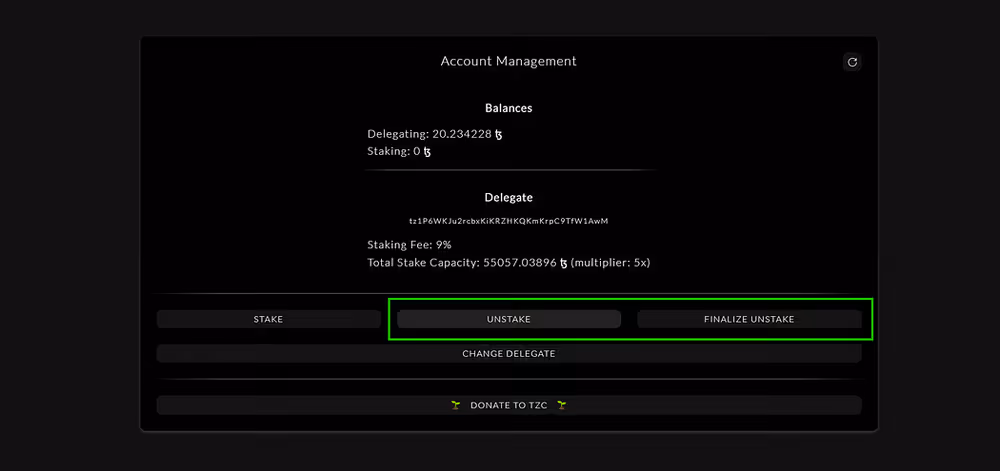Screen dimensions: 1000x471
Task: Click the Staking balance line
Action: 399,152
